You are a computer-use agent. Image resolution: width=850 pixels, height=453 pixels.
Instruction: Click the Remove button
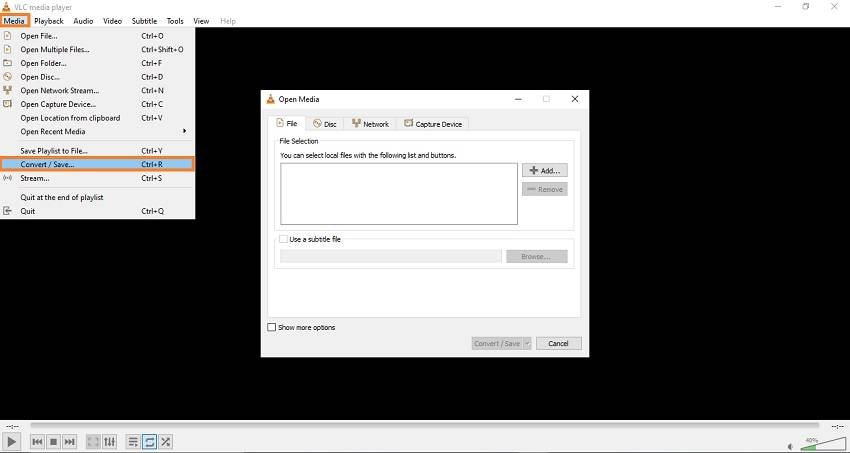pyautogui.click(x=545, y=189)
